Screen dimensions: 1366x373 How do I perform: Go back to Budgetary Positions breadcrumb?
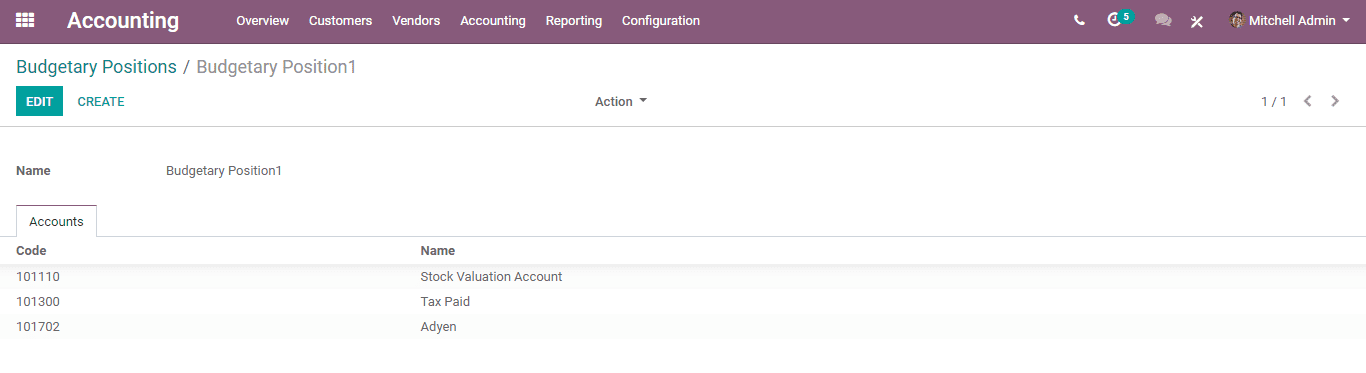click(x=96, y=67)
